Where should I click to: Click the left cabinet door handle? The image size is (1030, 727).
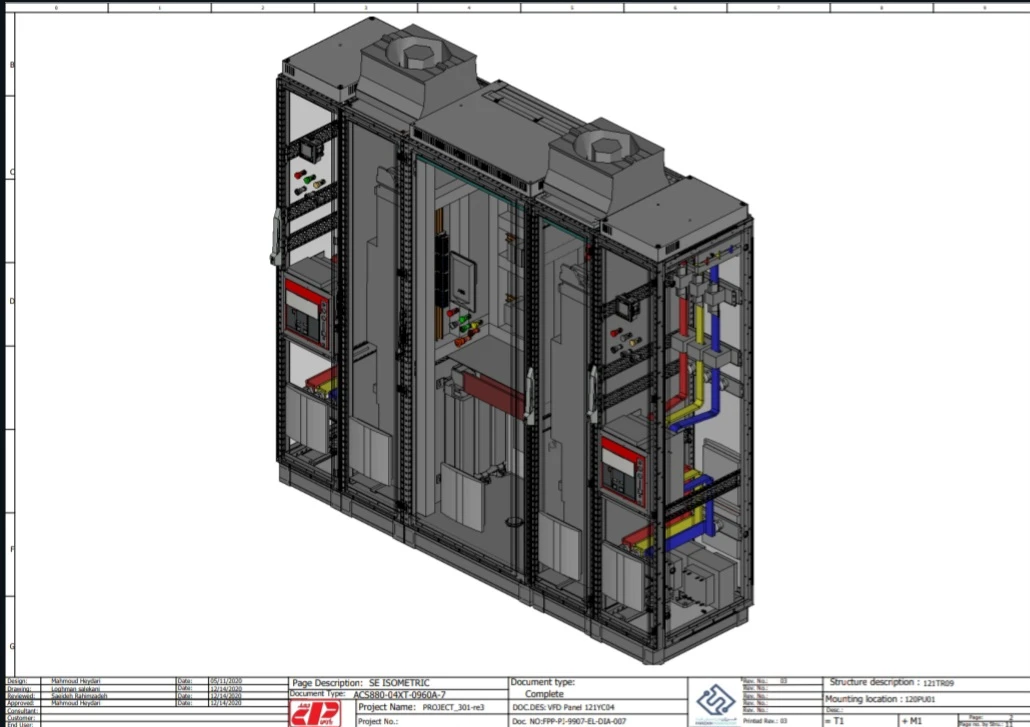(275, 240)
